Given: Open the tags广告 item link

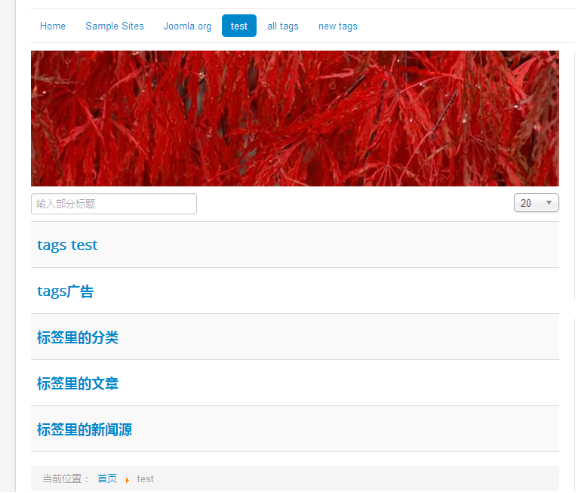Looking at the screenshot, I should [65, 291].
